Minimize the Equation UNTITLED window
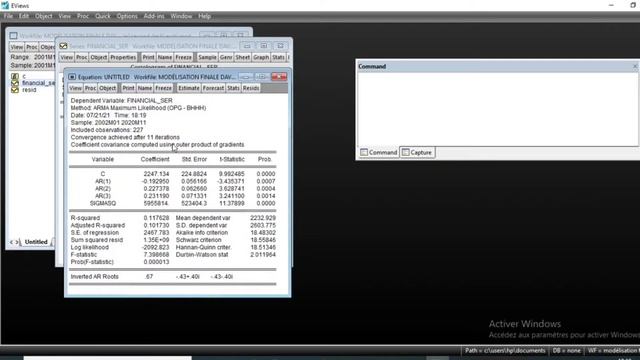 click(x=246, y=77)
